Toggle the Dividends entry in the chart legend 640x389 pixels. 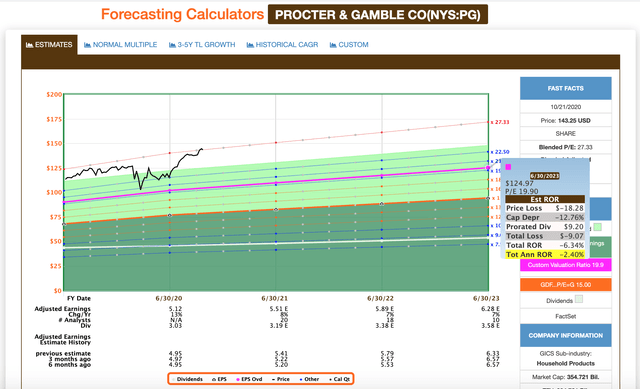pyautogui.click(x=187, y=379)
